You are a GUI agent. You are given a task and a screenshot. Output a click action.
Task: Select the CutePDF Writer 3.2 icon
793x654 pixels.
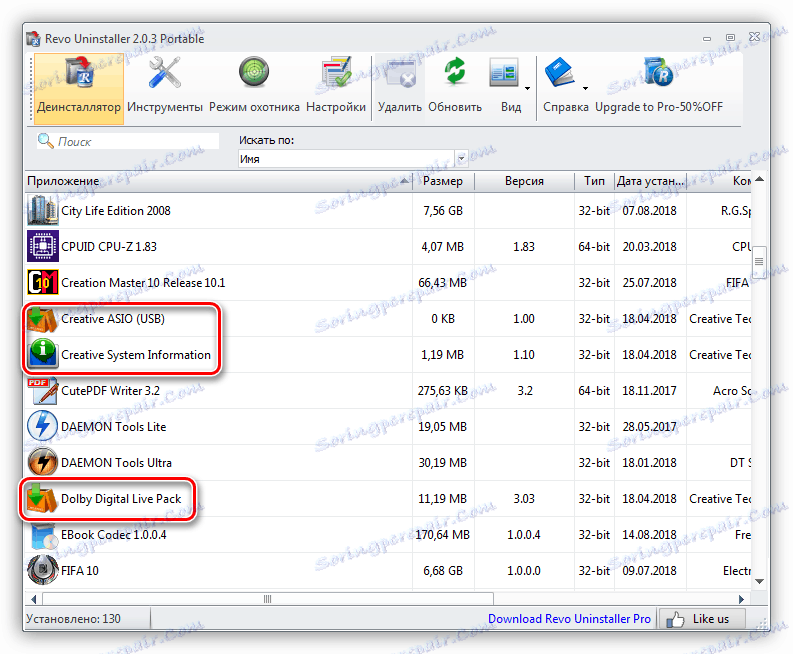pyautogui.click(x=42, y=390)
